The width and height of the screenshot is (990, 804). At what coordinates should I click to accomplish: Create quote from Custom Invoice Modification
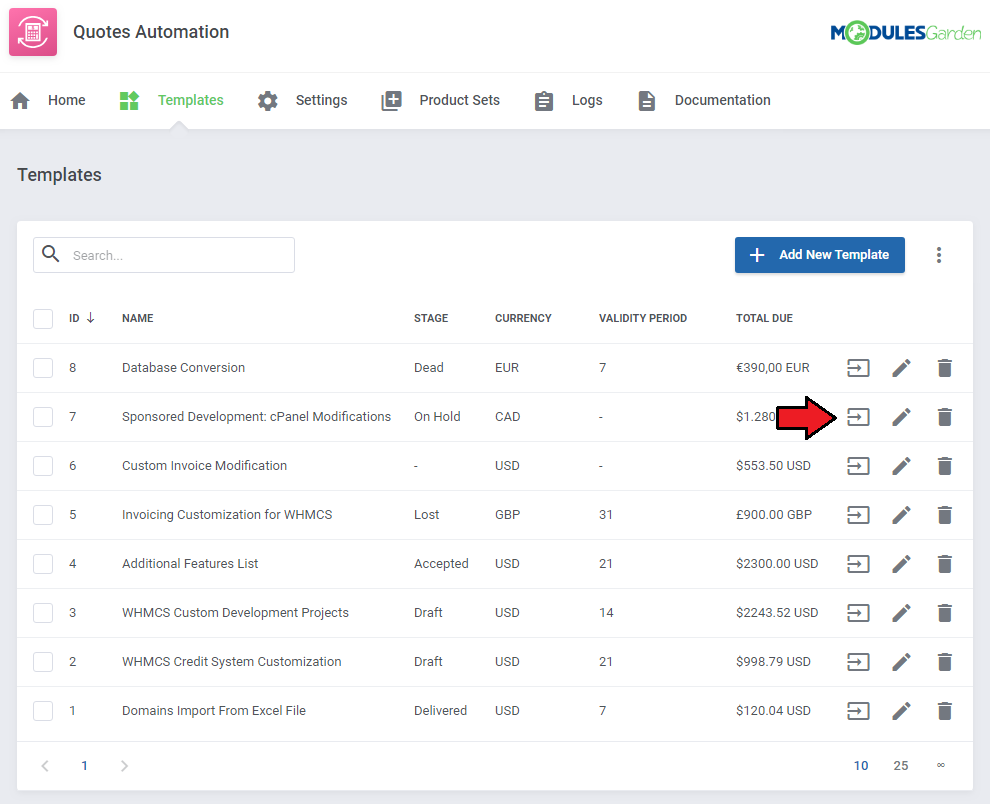(x=858, y=466)
